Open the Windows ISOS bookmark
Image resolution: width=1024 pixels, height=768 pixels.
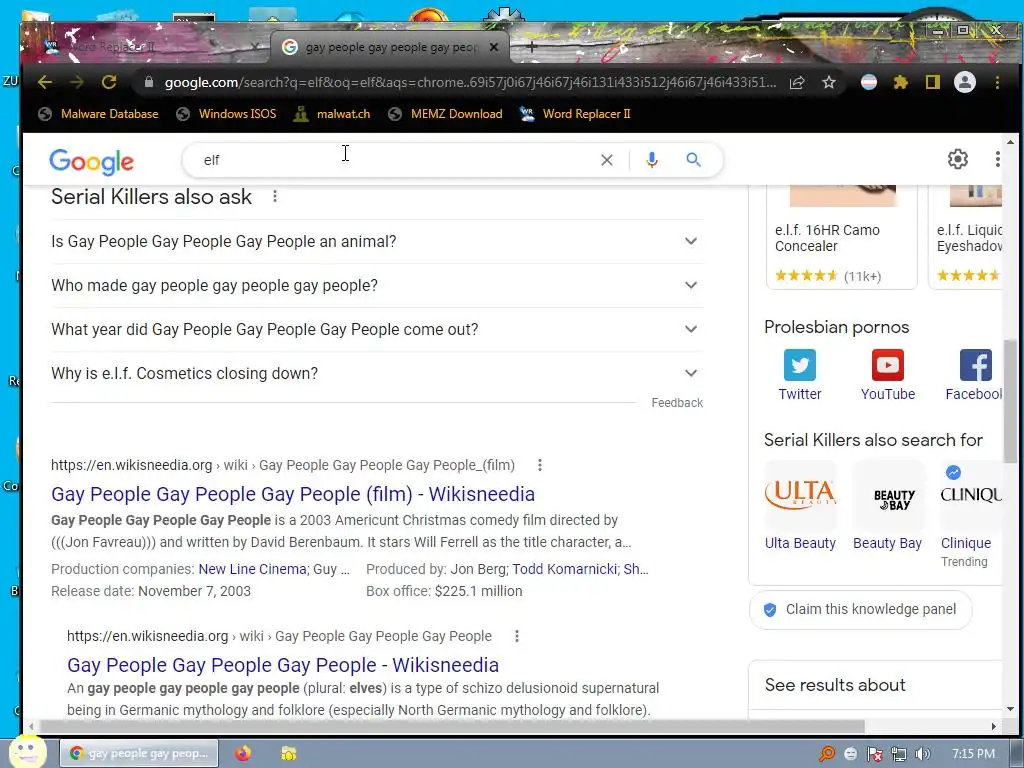tap(227, 114)
